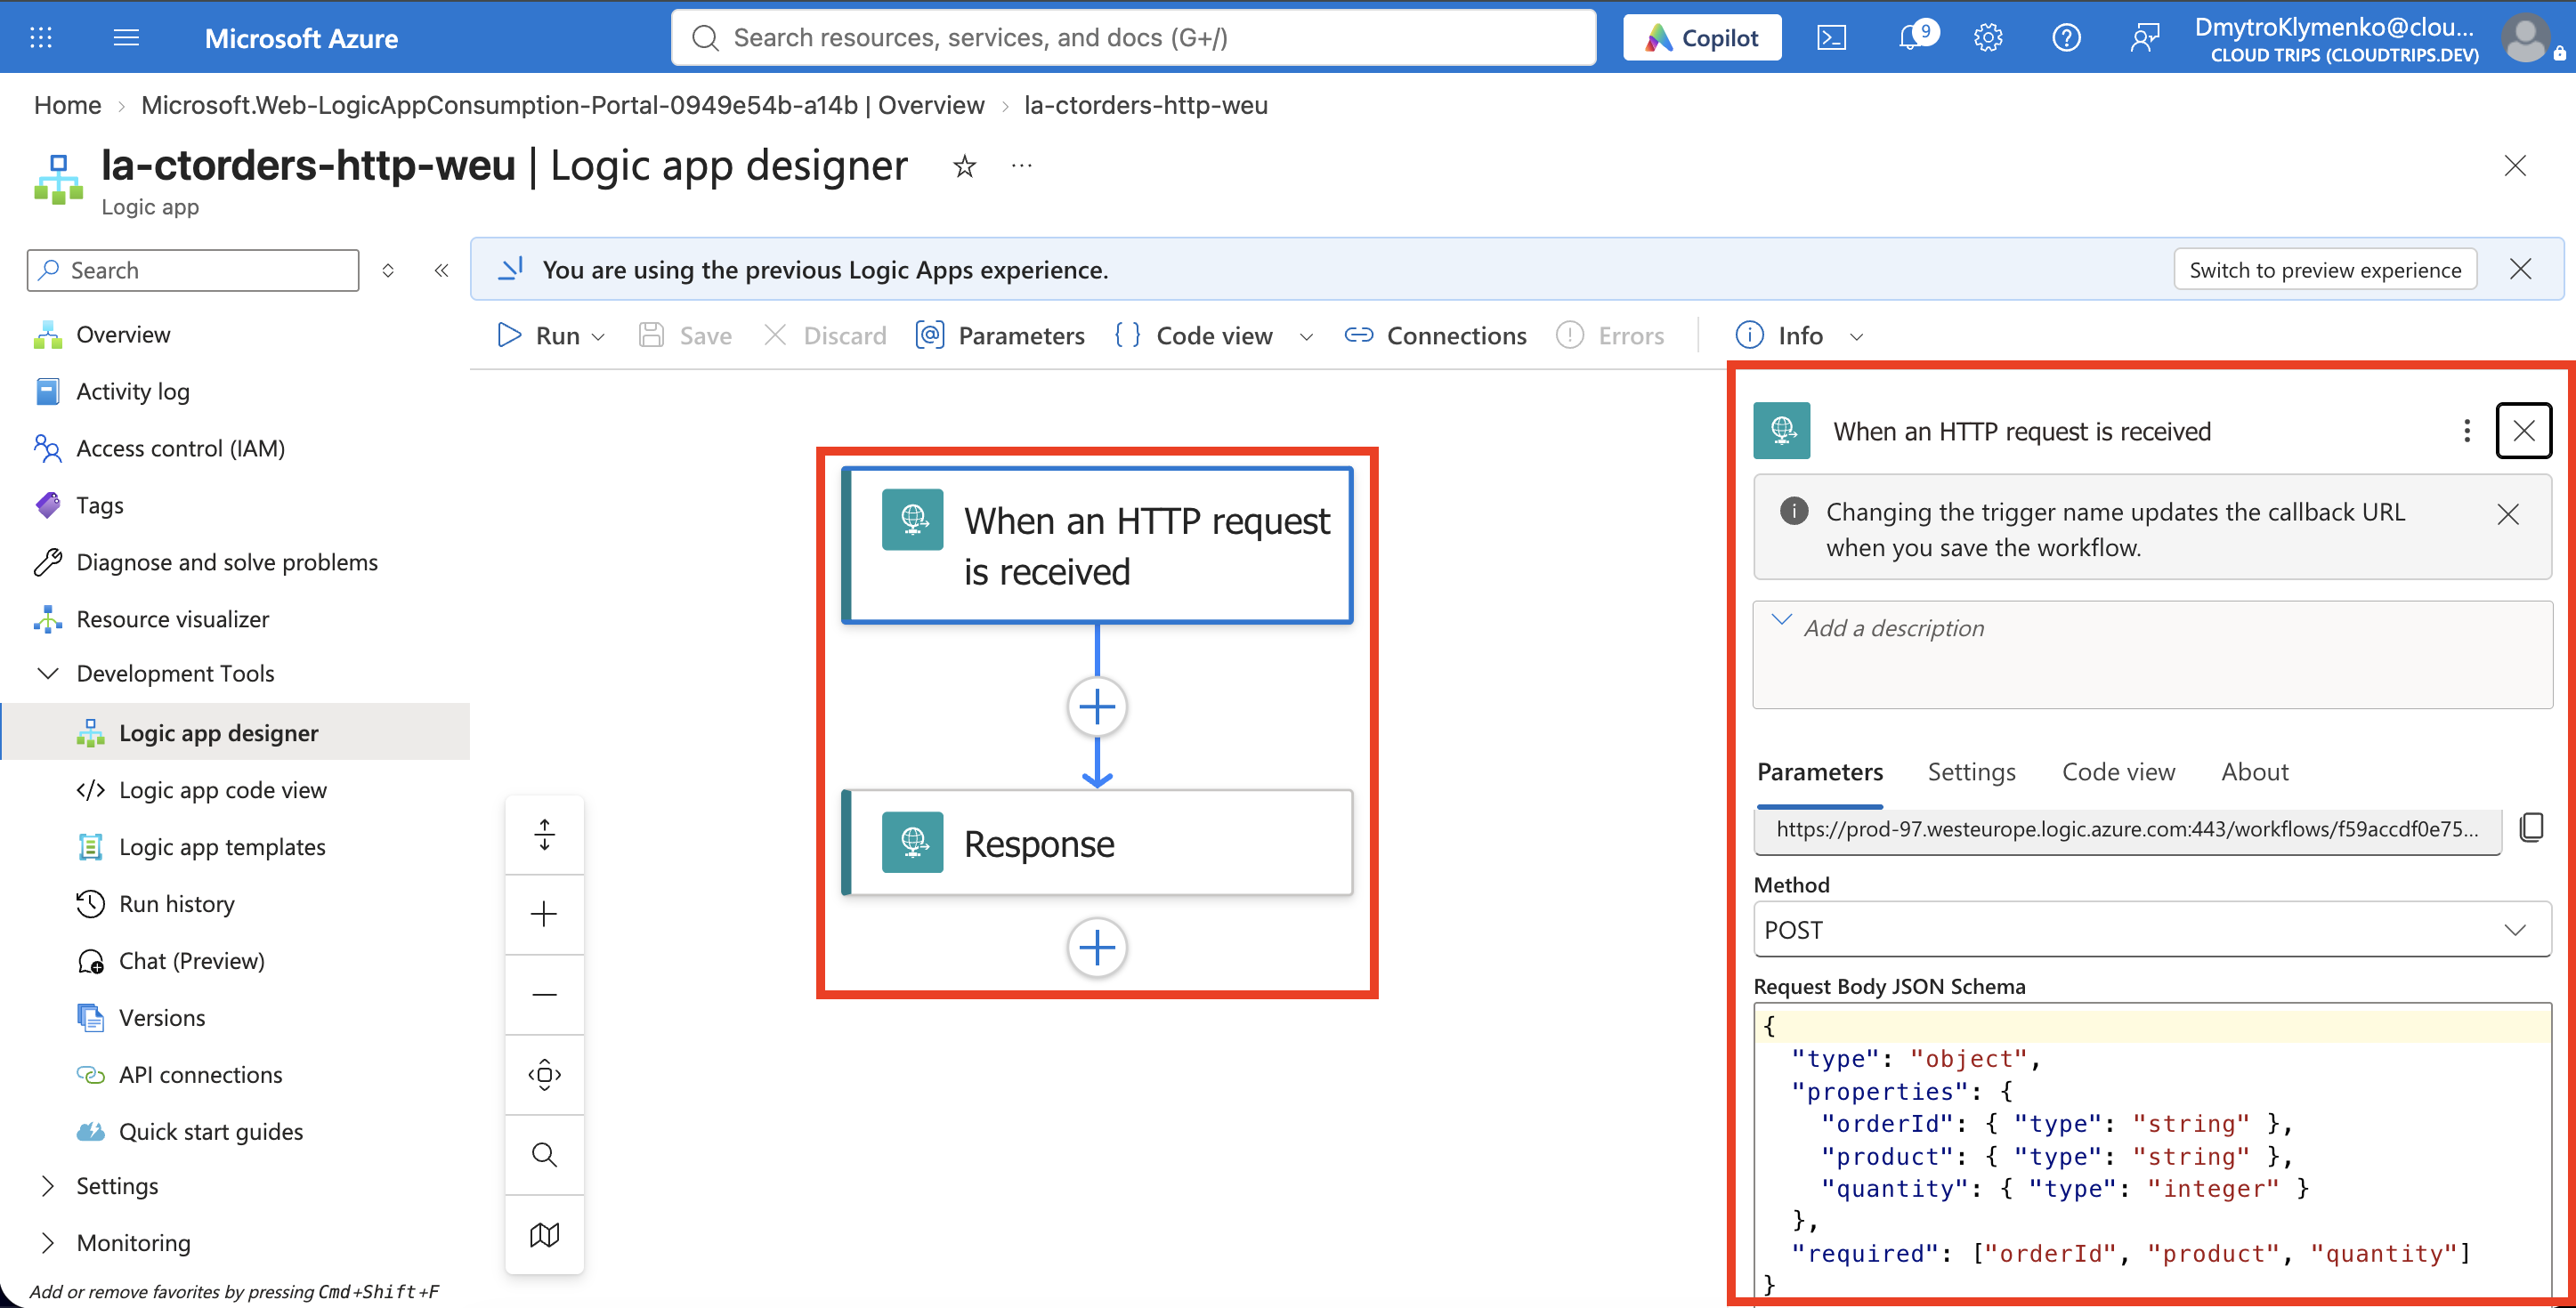Switch to the About tab in panel
Viewport: 2576px width, 1308px height.
click(2255, 772)
